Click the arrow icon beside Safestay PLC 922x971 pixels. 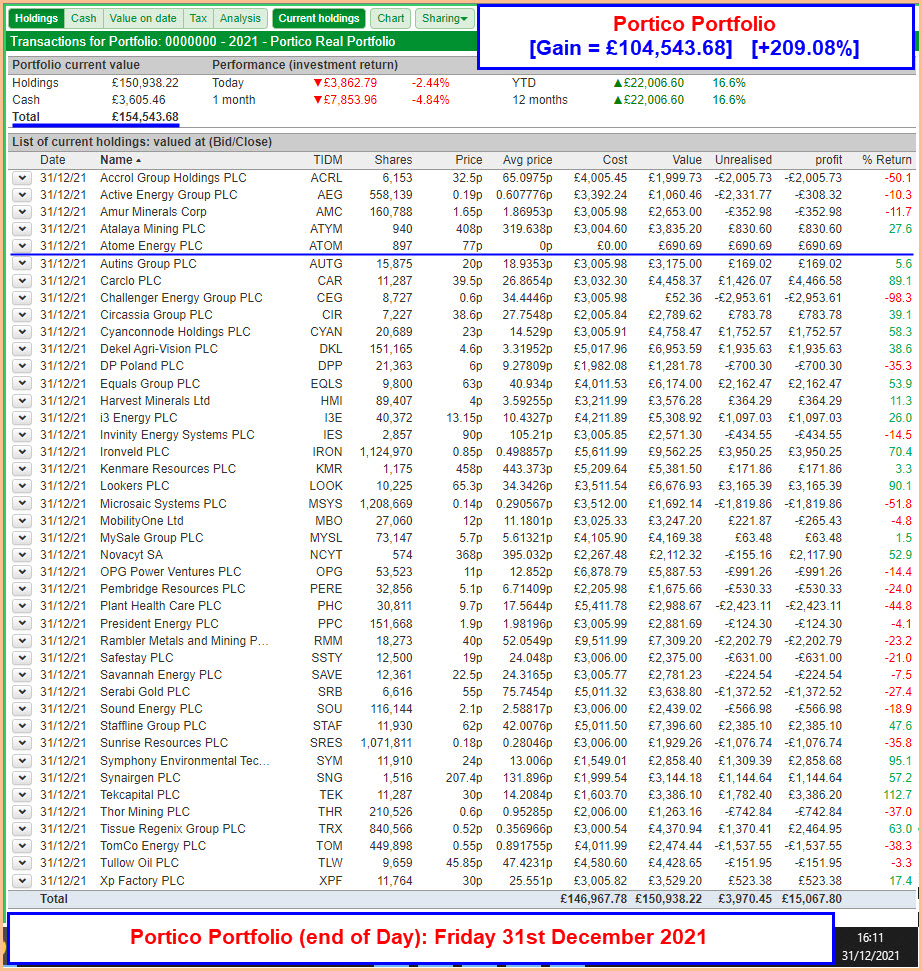click(21, 657)
